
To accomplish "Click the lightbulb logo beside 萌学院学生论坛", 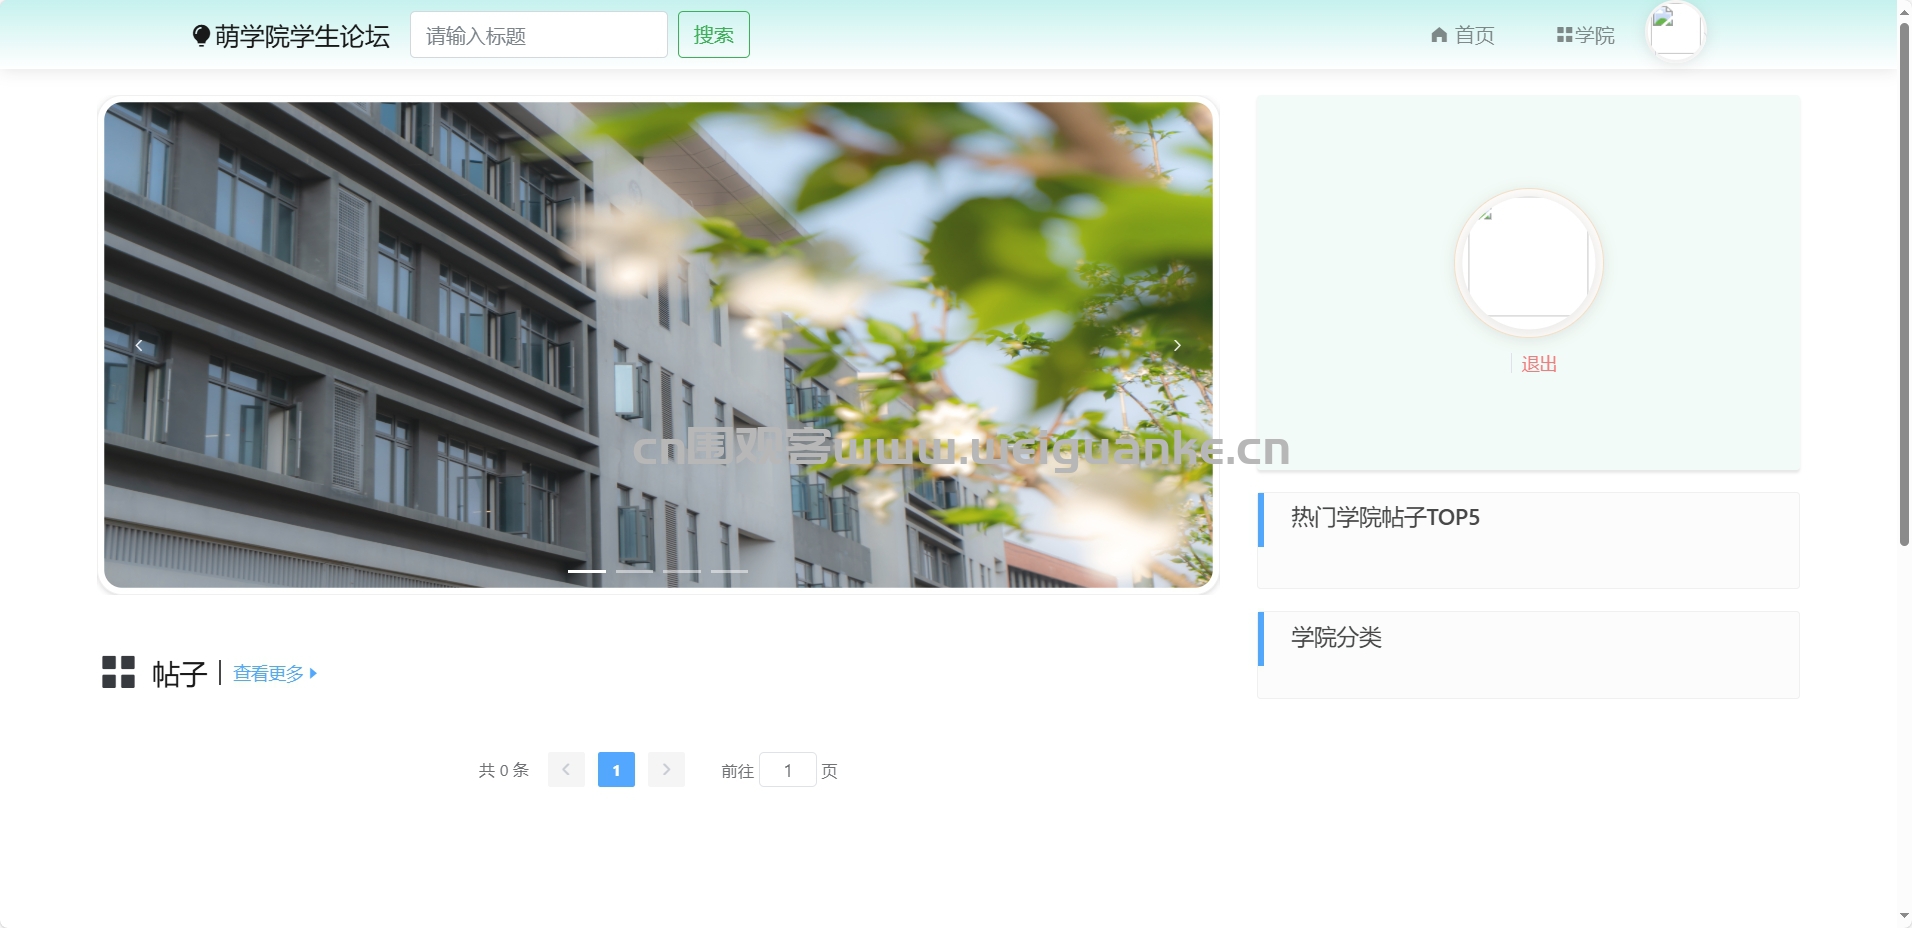I will pos(201,36).
